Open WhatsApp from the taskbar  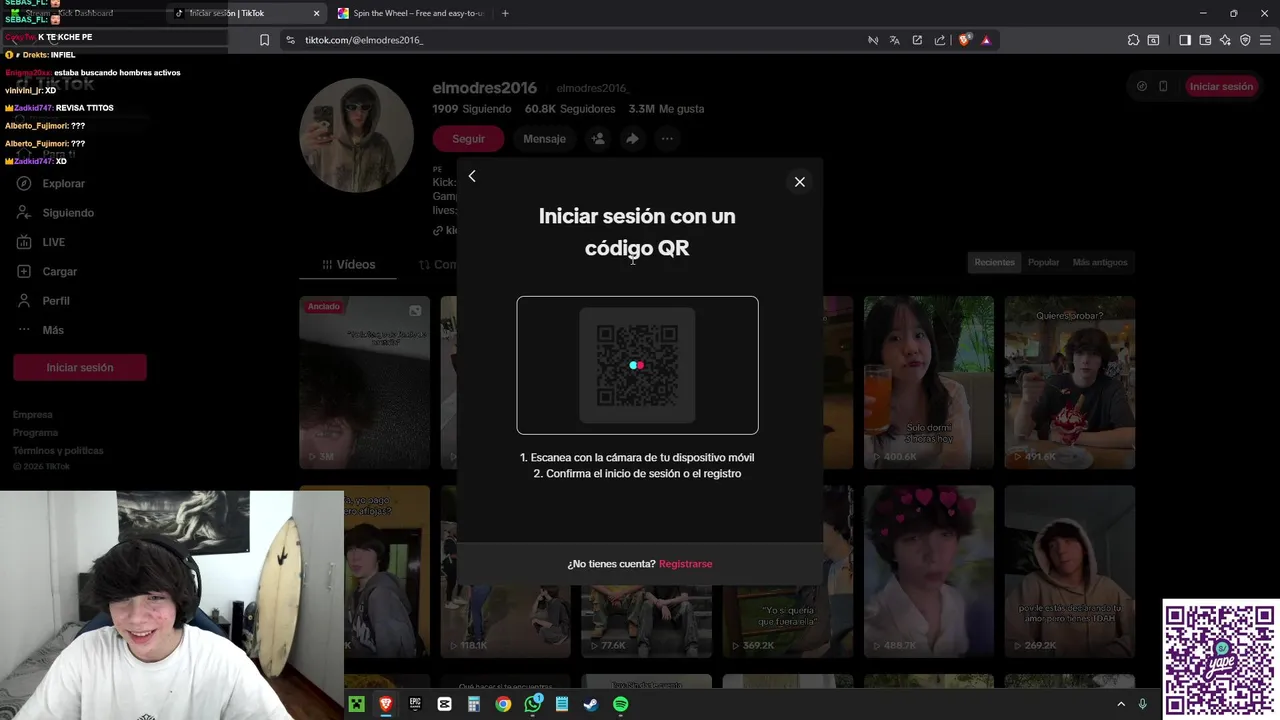pos(533,704)
